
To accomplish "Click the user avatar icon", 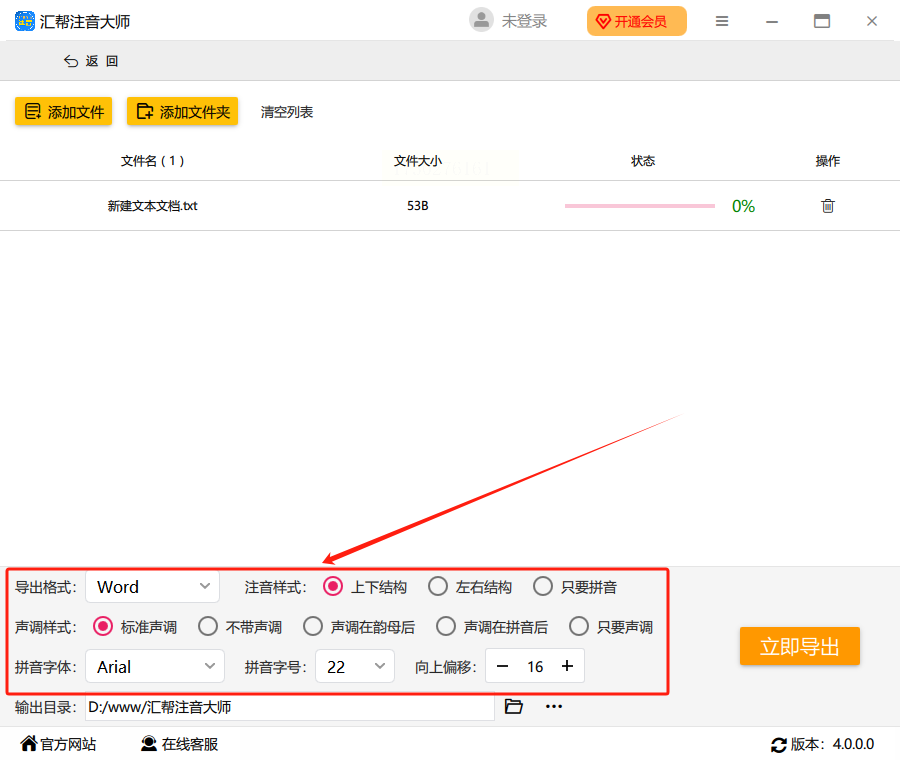I will point(481,20).
